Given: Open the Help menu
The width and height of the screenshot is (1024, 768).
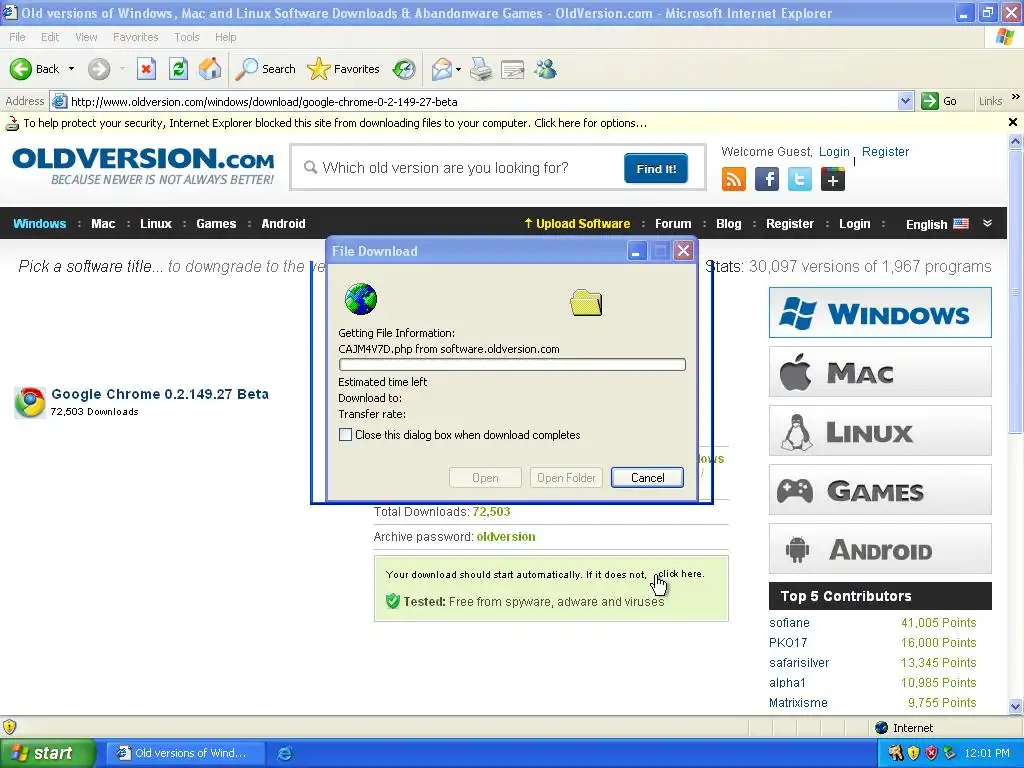Looking at the screenshot, I should tap(225, 37).
